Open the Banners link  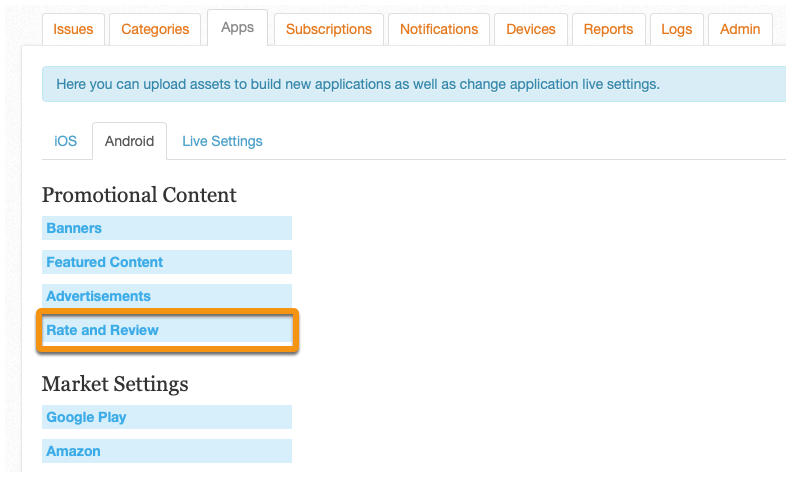[x=166, y=228]
